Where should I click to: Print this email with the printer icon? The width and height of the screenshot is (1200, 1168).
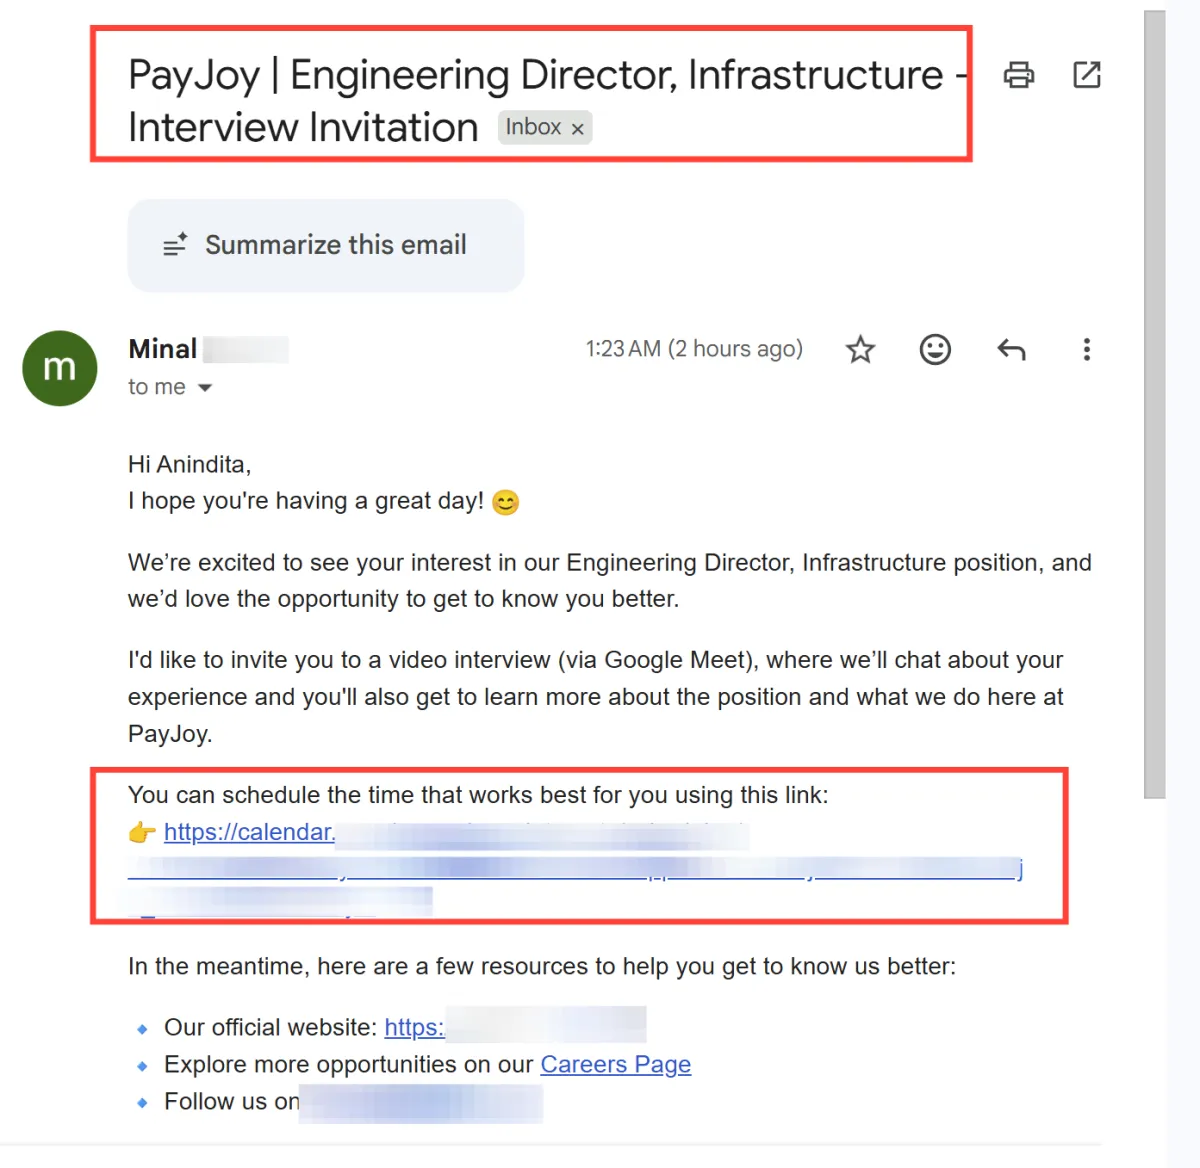point(1018,75)
